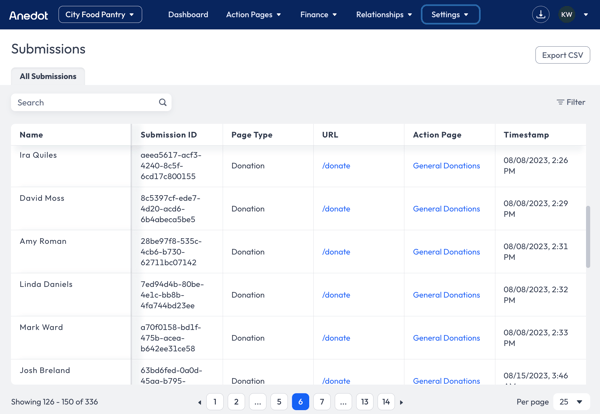
Task: Click timestamp 08/08/2023, 2:33 PM
Action: coord(536,338)
